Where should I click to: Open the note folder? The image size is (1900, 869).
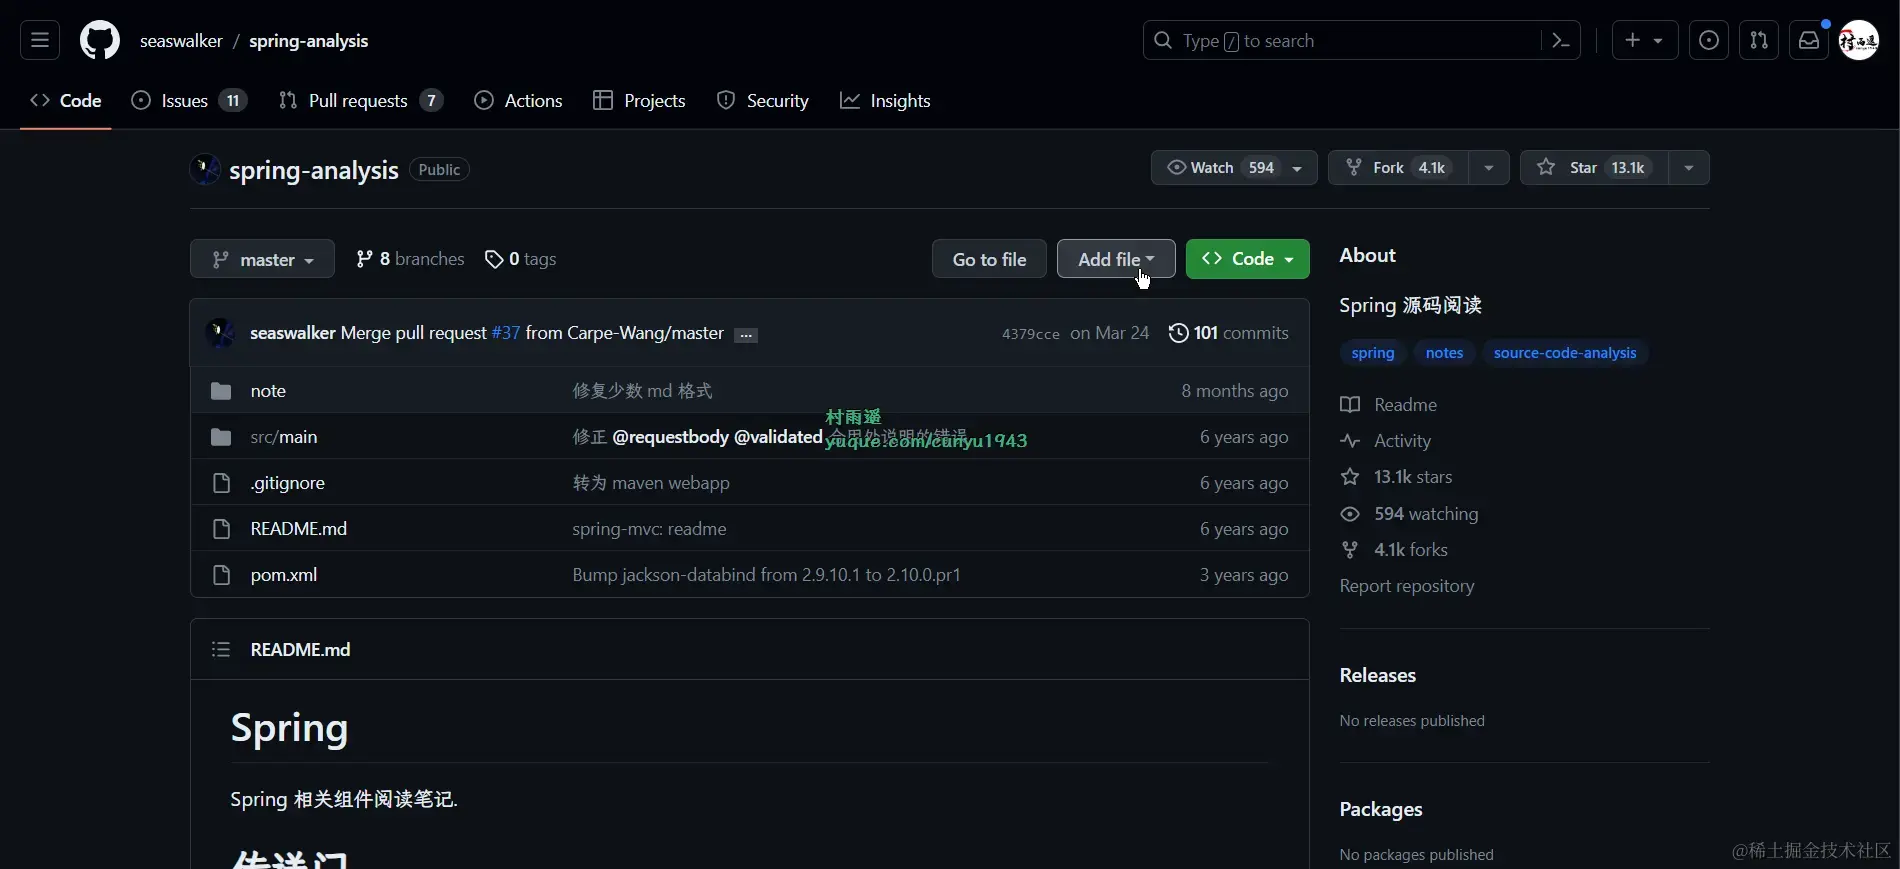(x=268, y=391)
